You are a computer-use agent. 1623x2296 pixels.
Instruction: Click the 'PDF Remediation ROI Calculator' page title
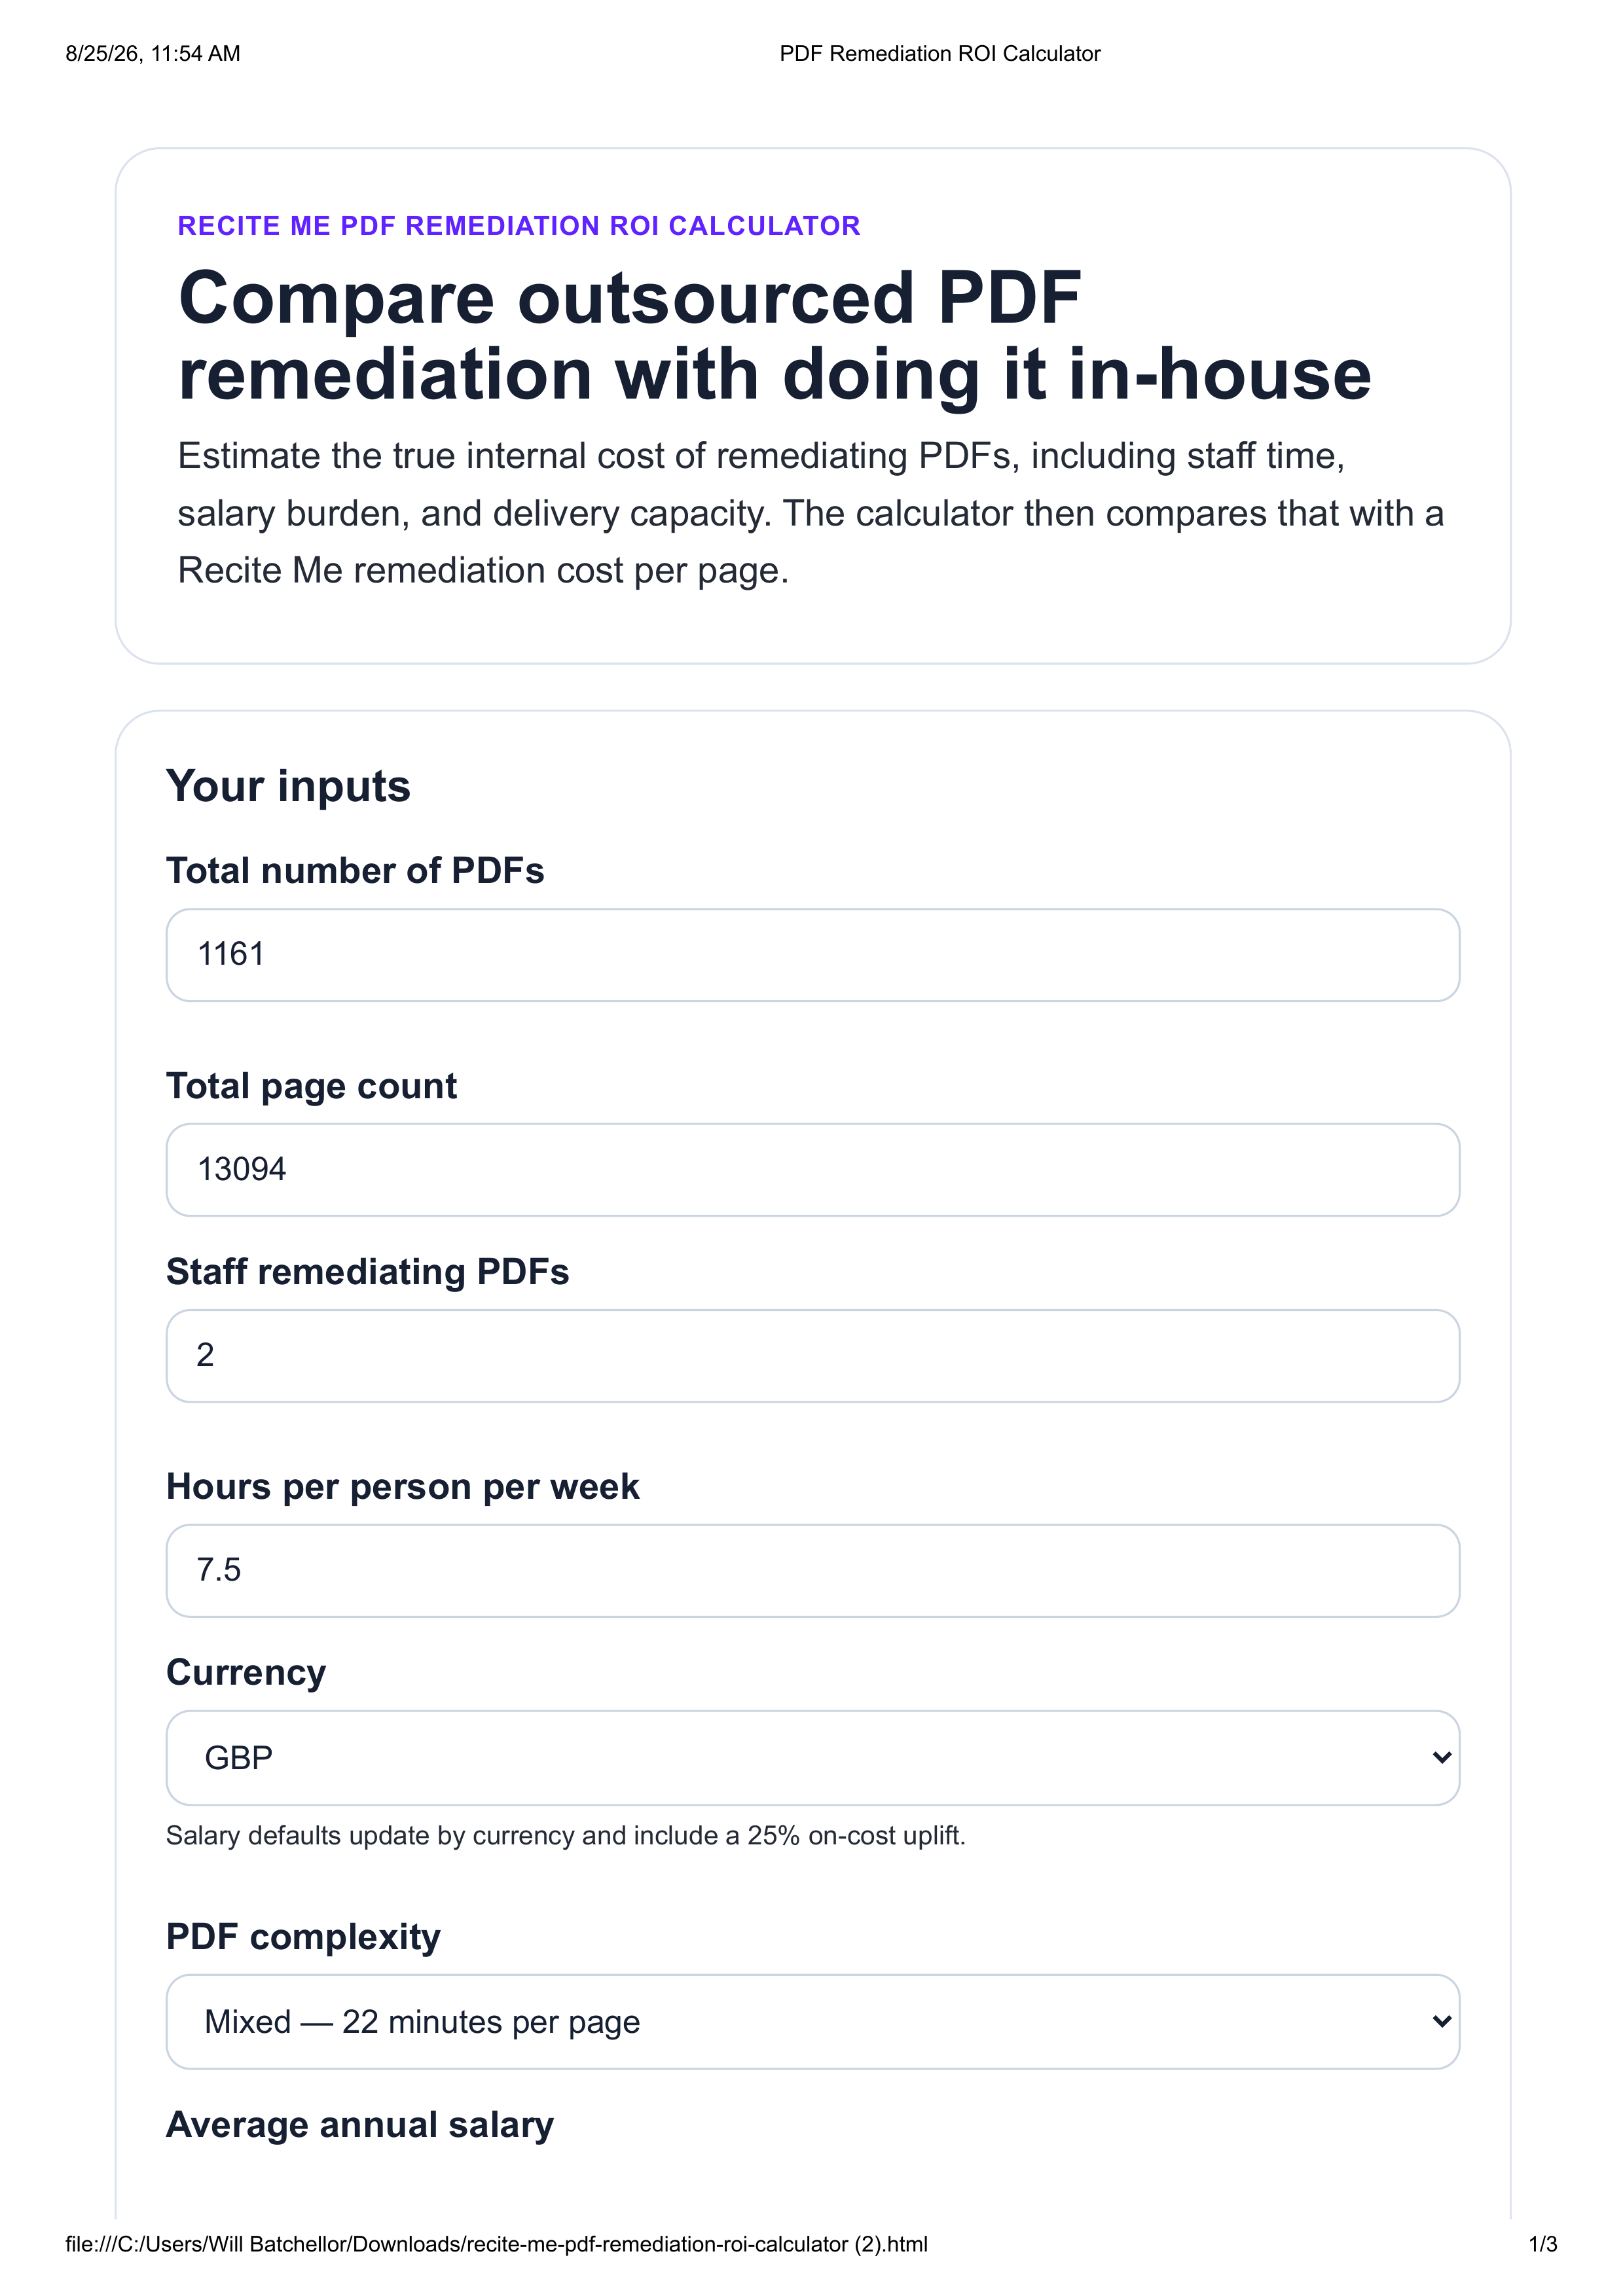point(939,54)
